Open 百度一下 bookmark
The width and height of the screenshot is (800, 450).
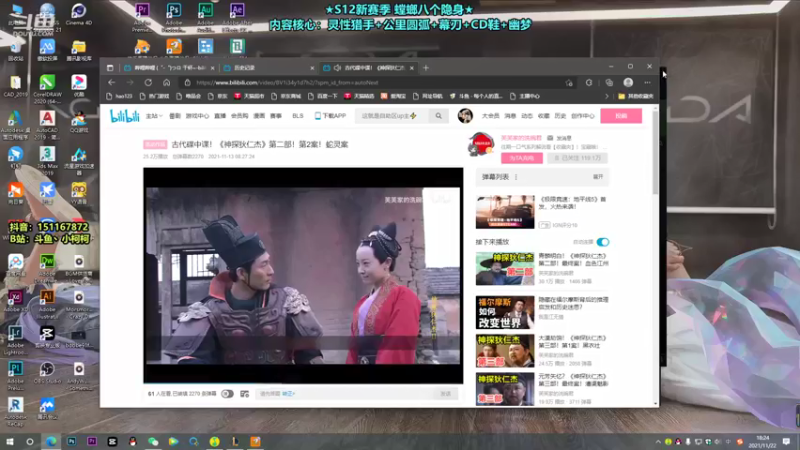pyautogui.click(x=322, y=96)
